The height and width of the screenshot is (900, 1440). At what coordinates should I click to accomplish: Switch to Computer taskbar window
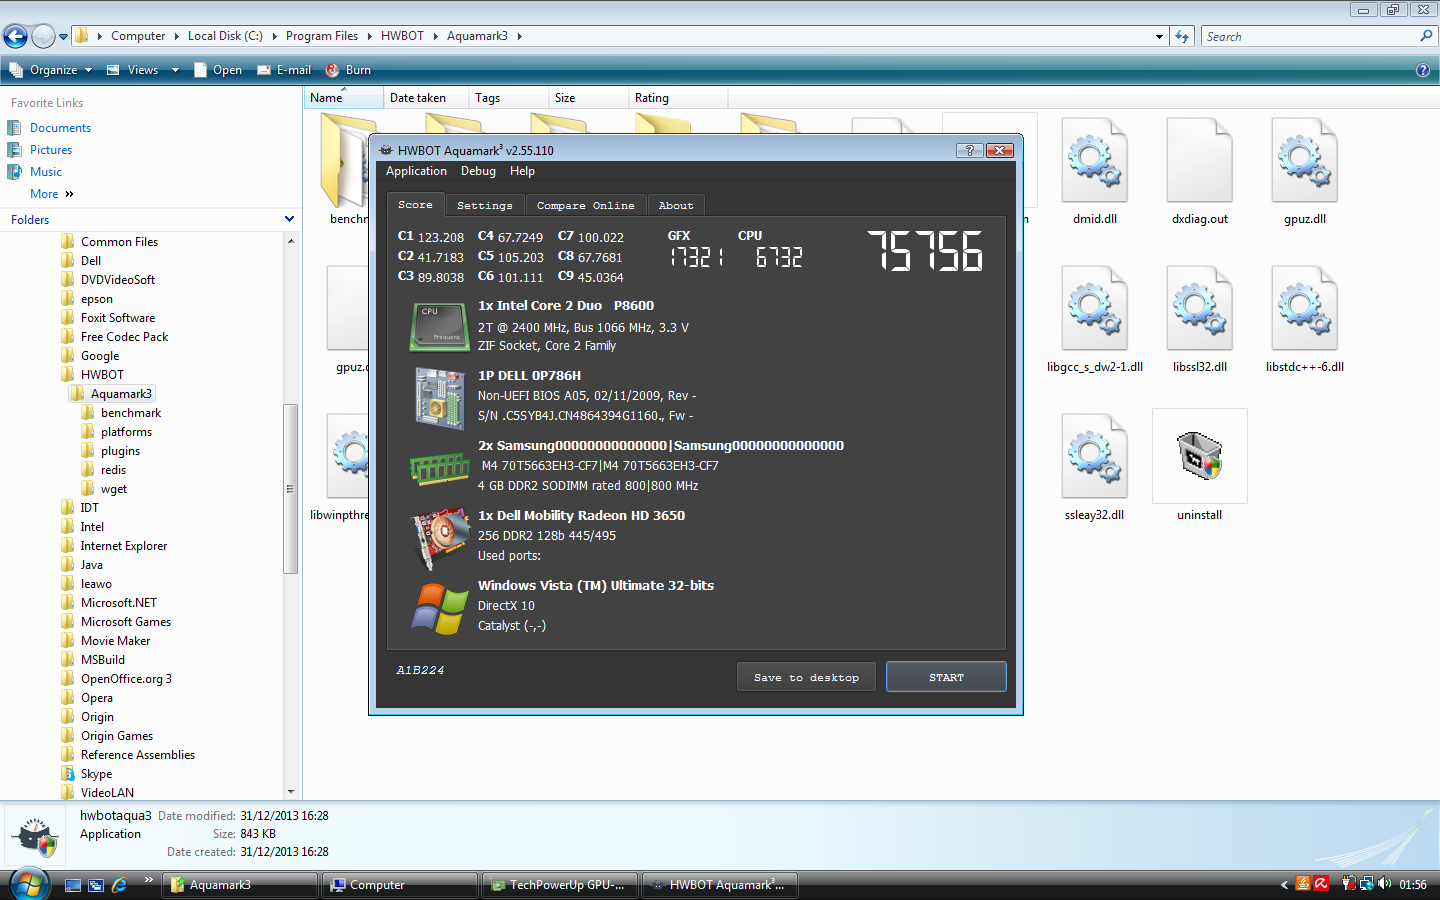(399, 885)
